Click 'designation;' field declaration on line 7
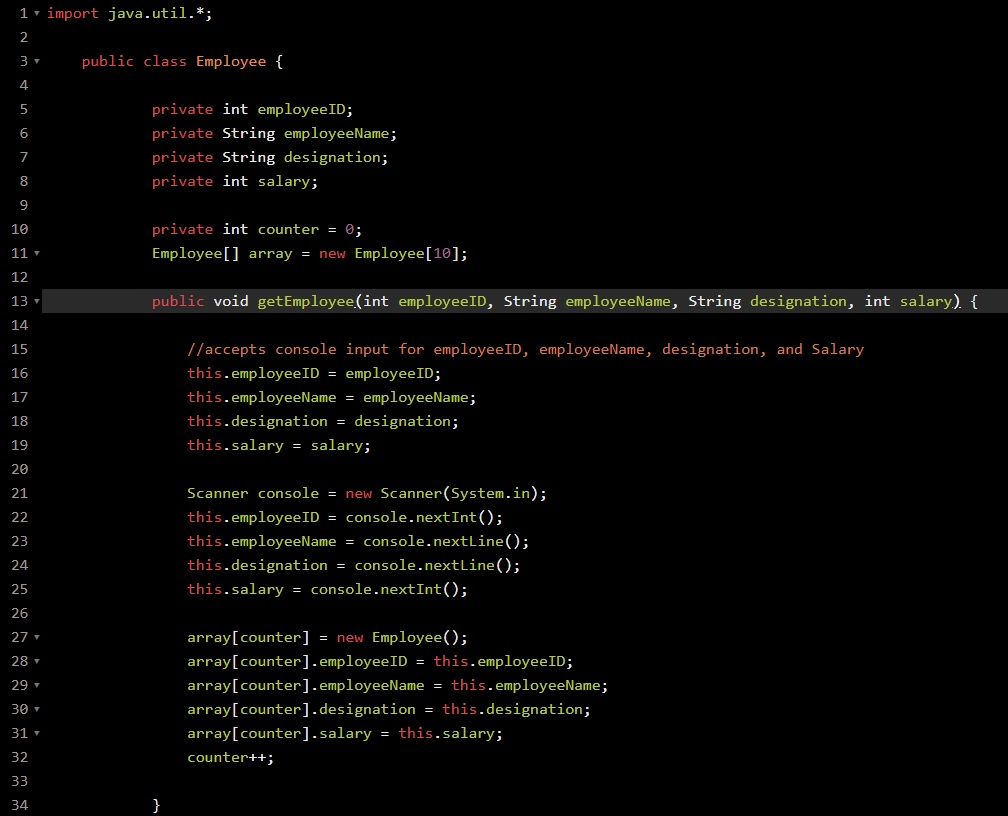This screenshot has width=1008, height=816. (x=336, y=158)
